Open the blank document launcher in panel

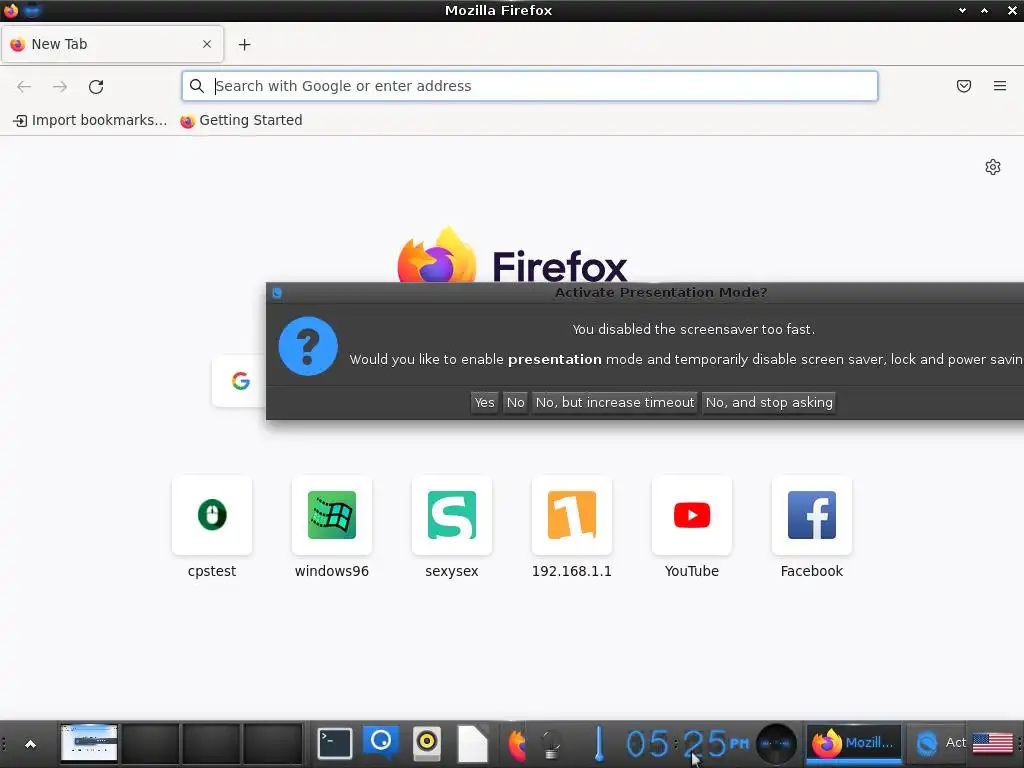tap(472, 743)
